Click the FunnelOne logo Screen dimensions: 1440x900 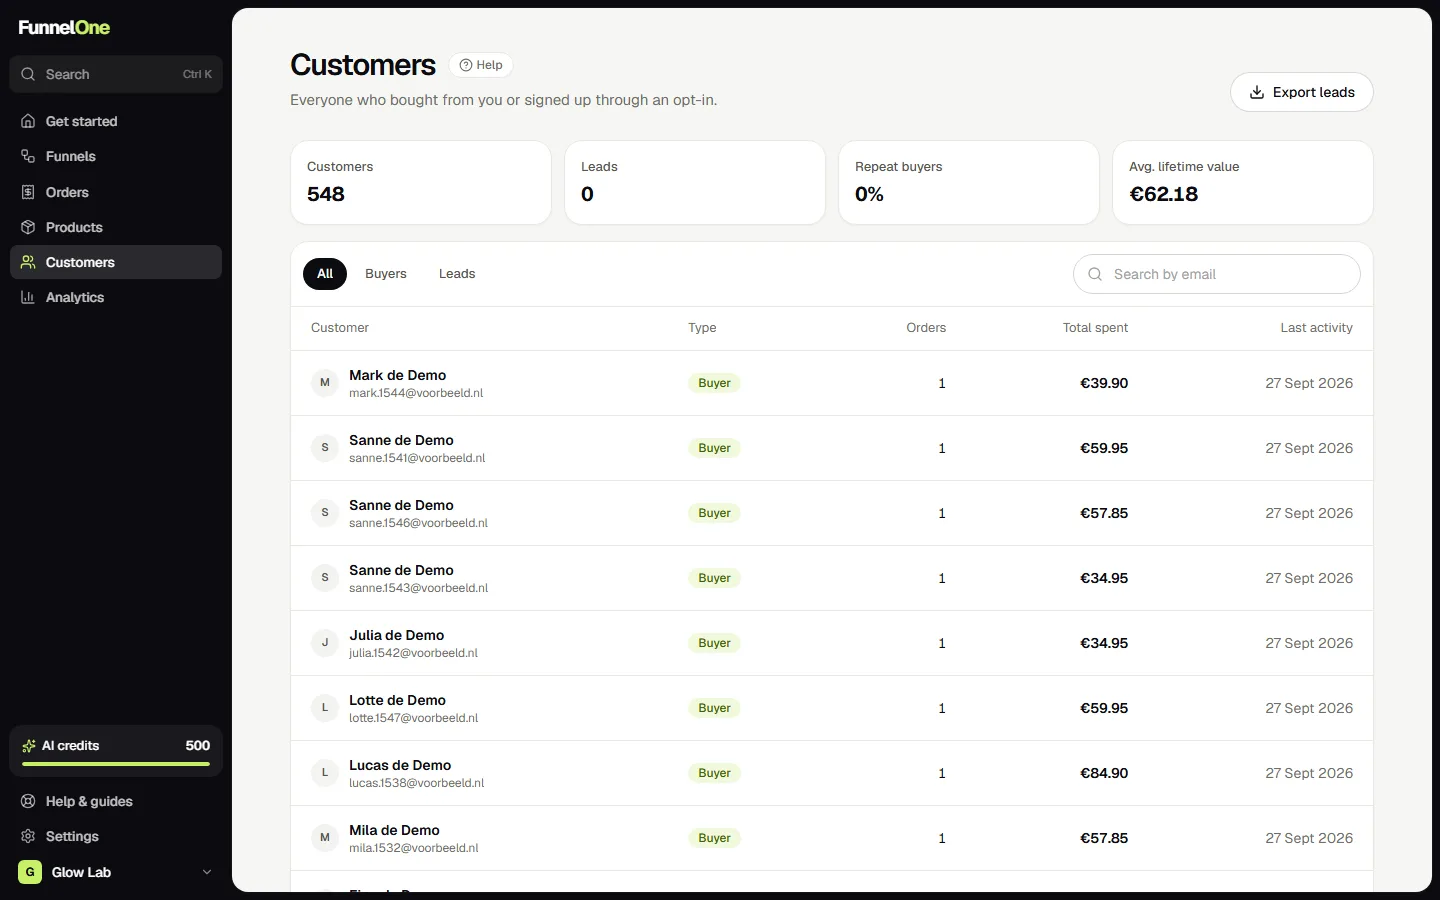tap(64, 28)
